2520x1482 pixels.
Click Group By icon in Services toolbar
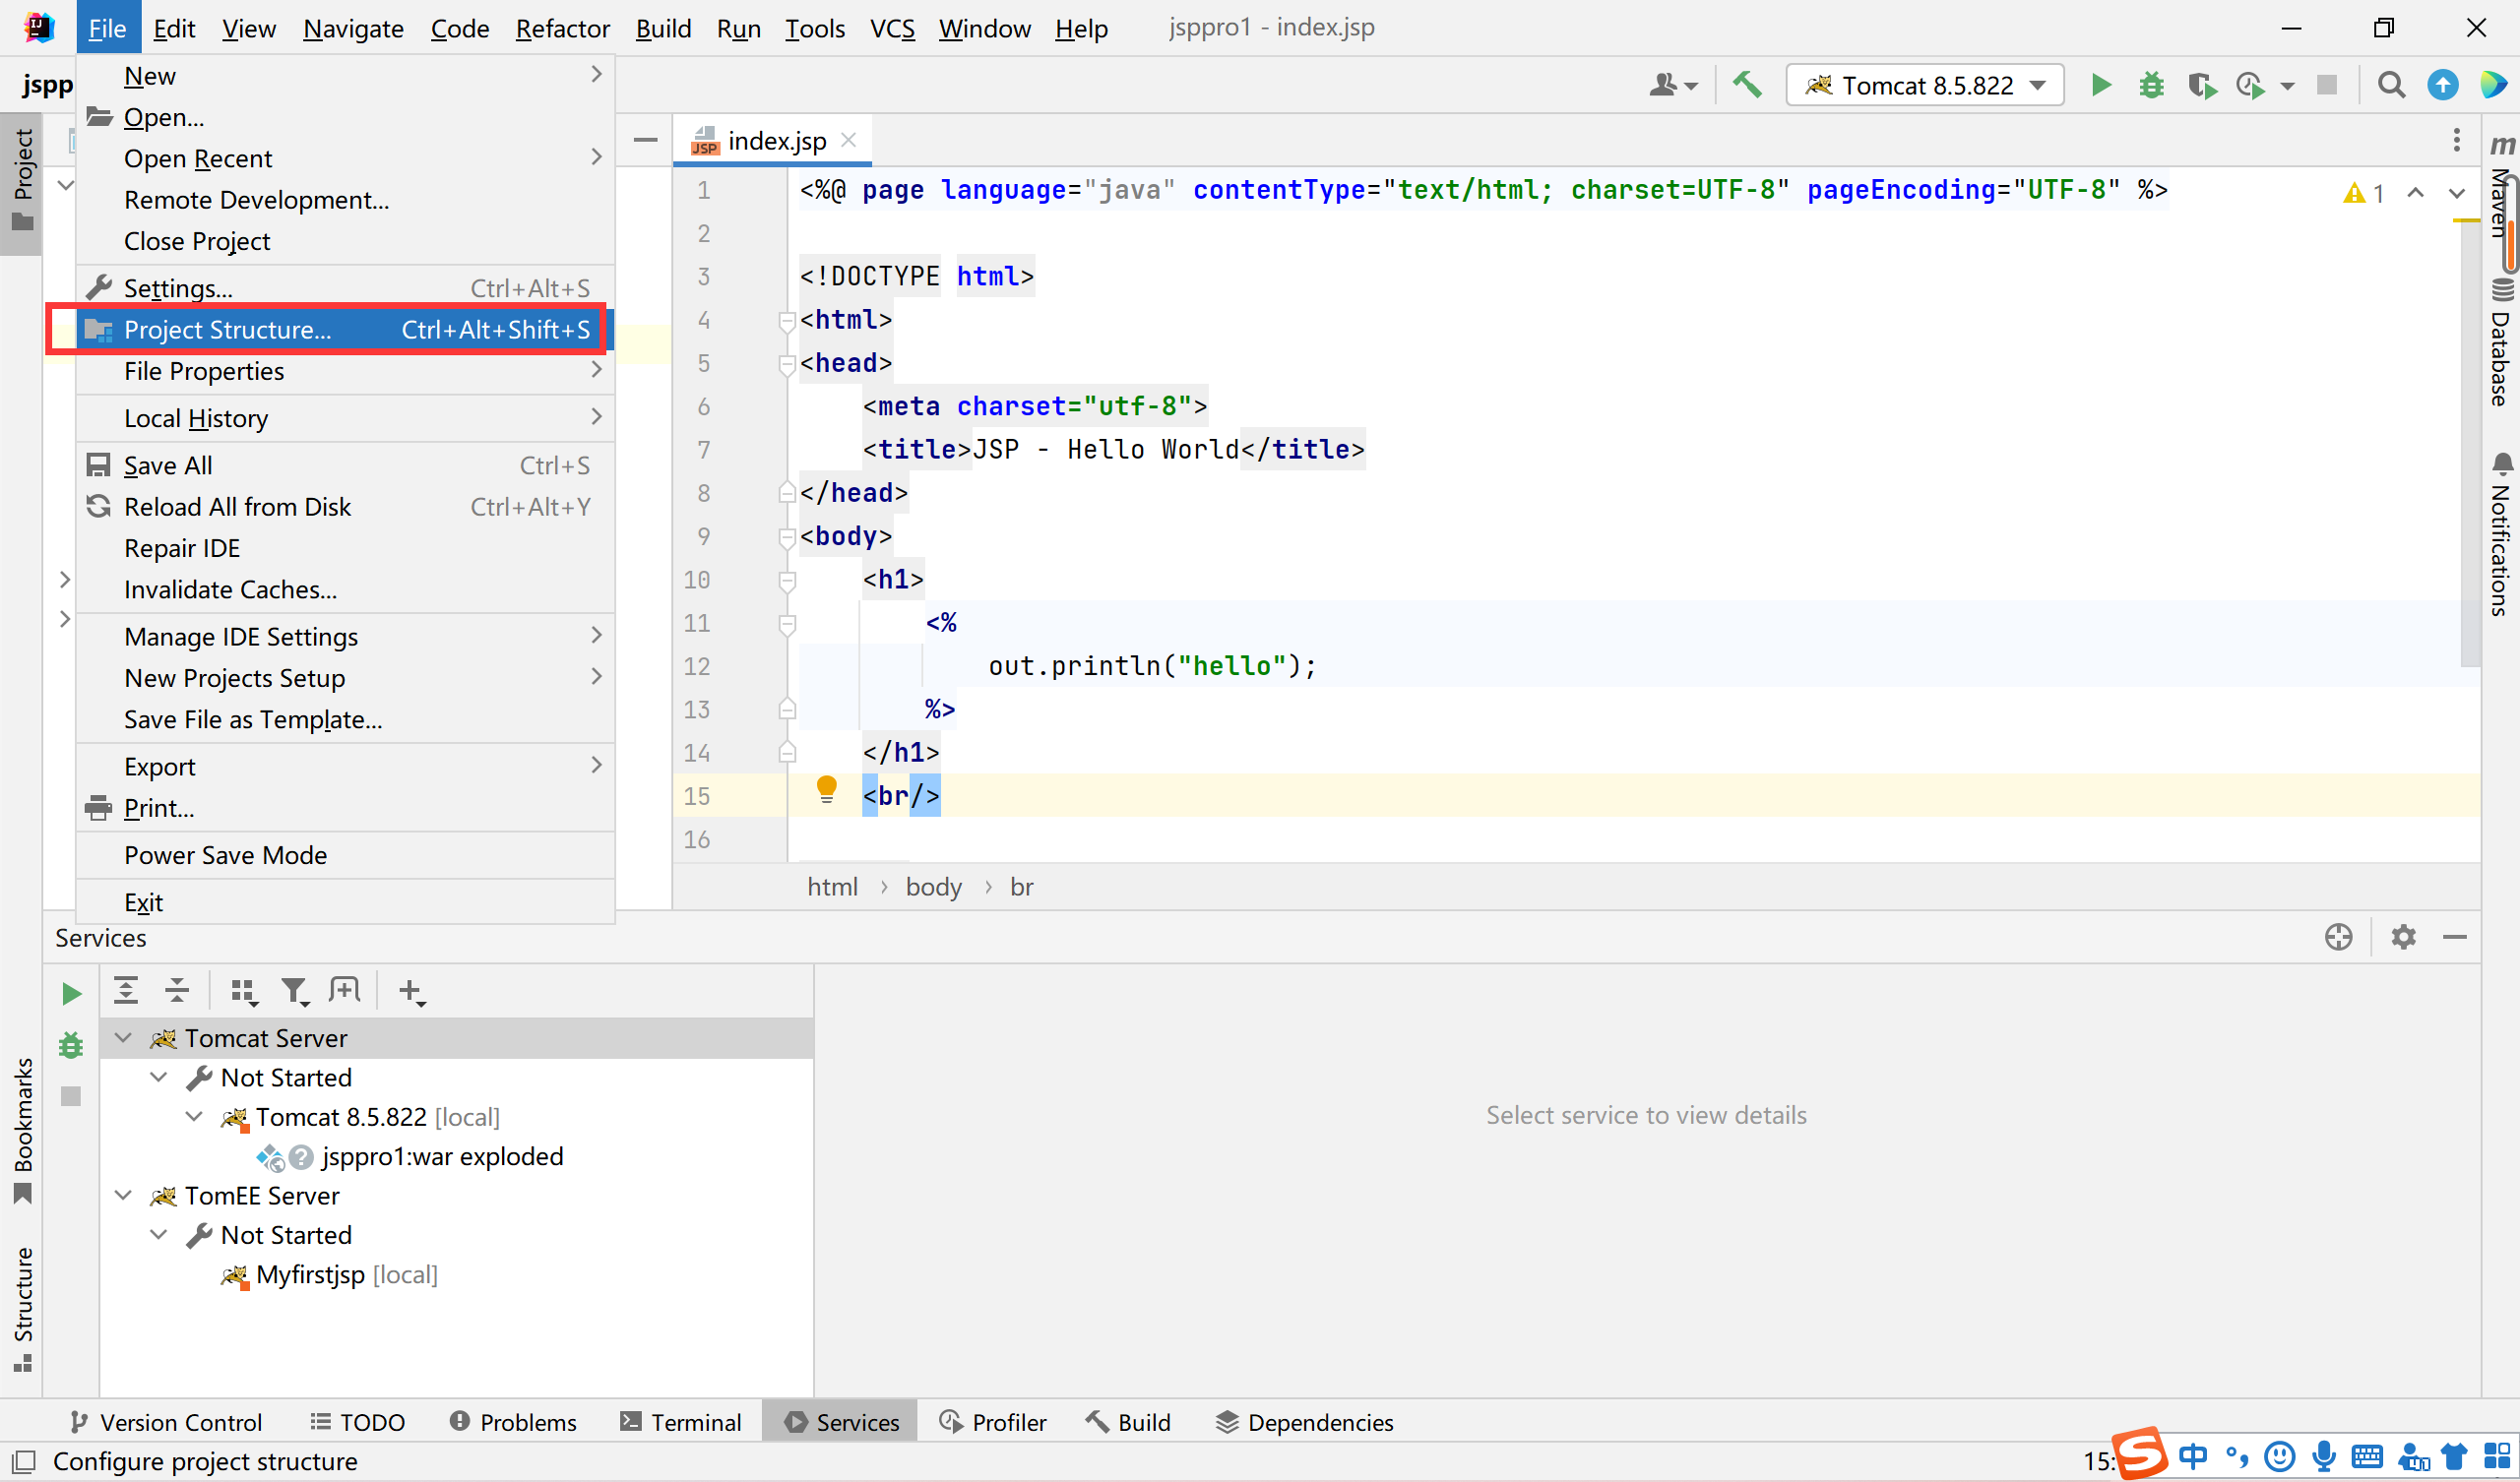[x=244, y=991]
